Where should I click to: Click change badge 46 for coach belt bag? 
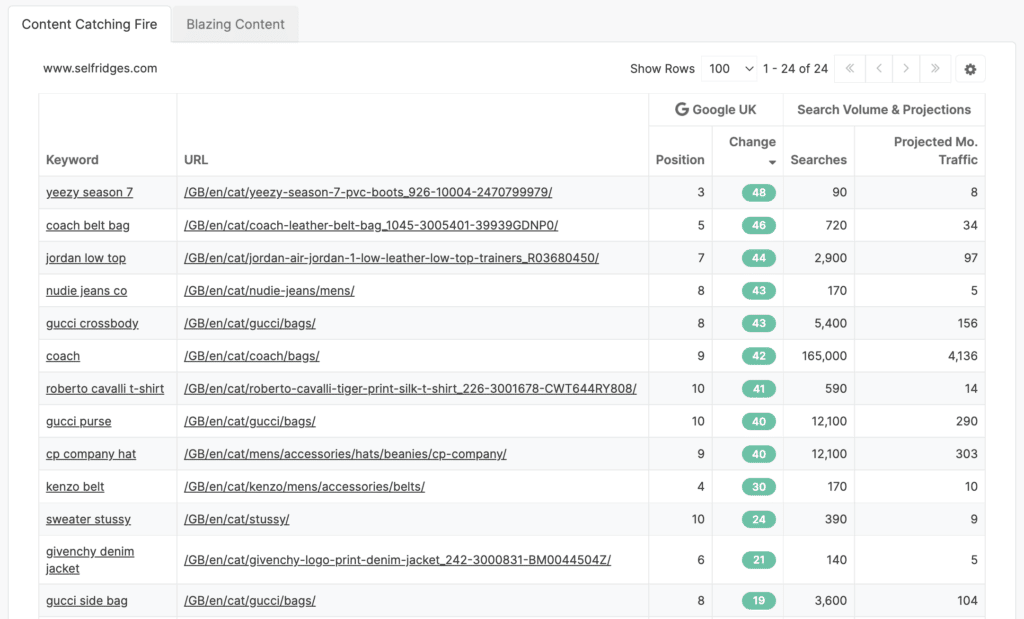pyautogui.click(x=758, y=225)
